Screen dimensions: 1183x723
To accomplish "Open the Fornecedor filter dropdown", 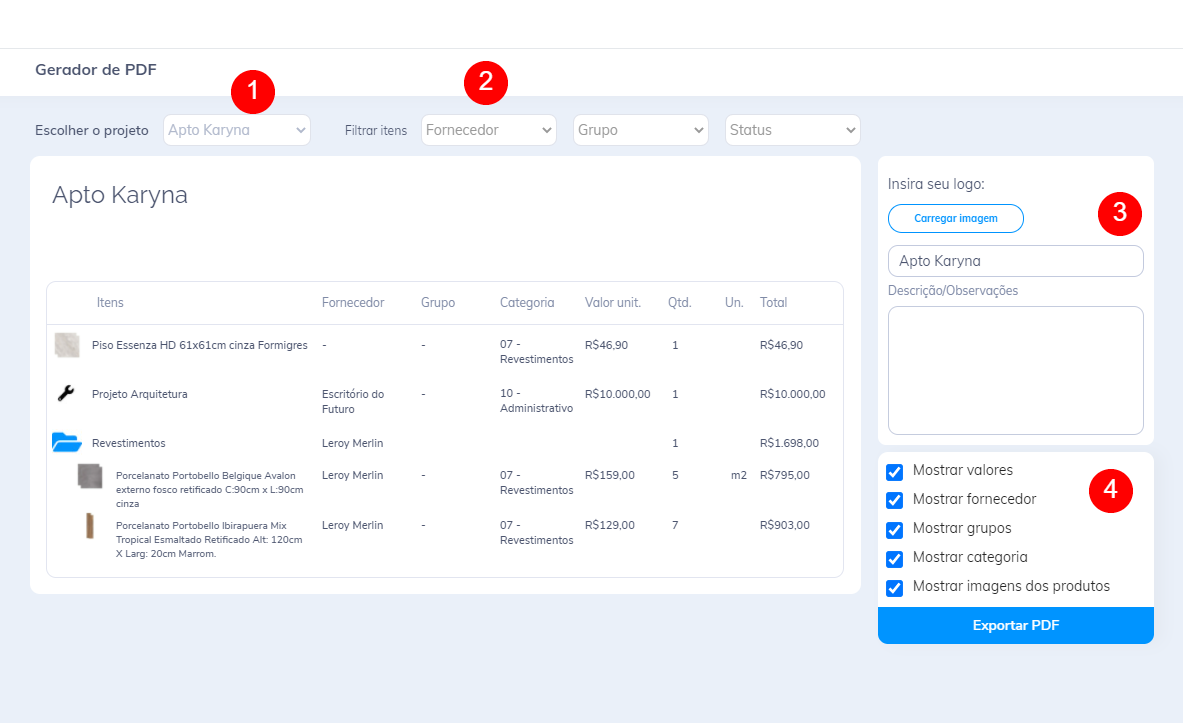I will click(x=489, y=130).
